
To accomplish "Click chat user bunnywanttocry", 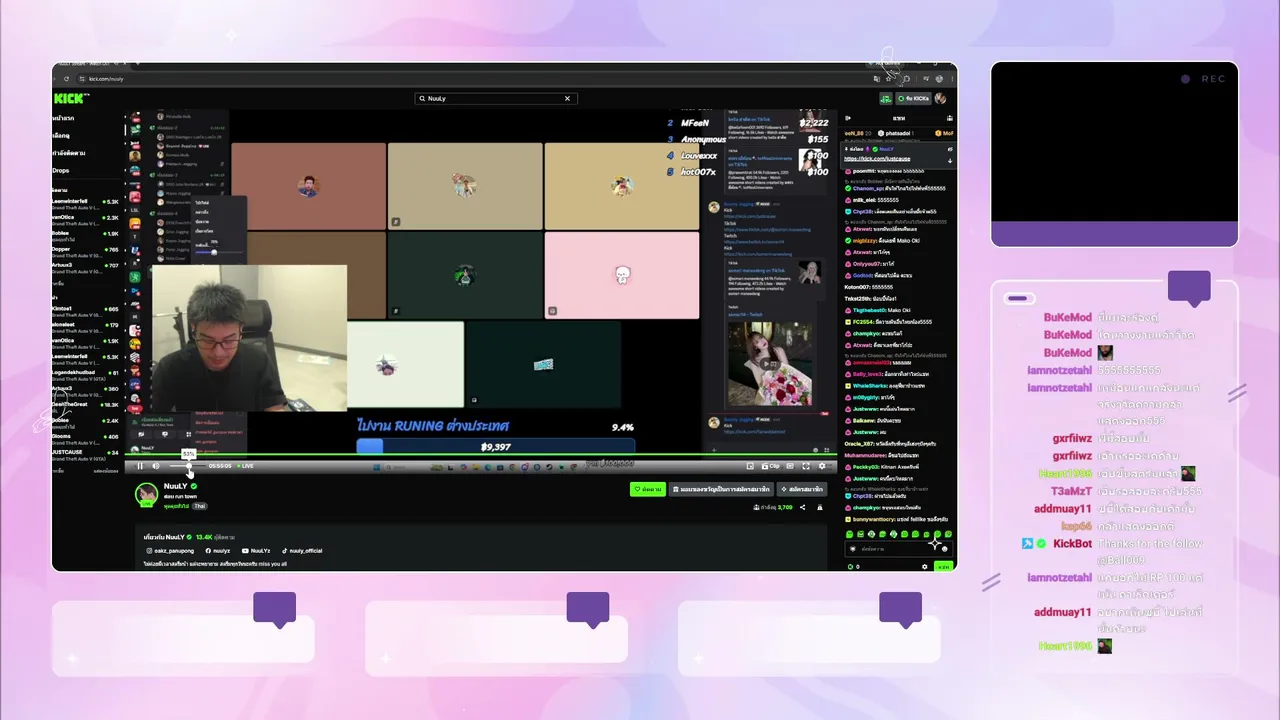I will click(874, 519).
